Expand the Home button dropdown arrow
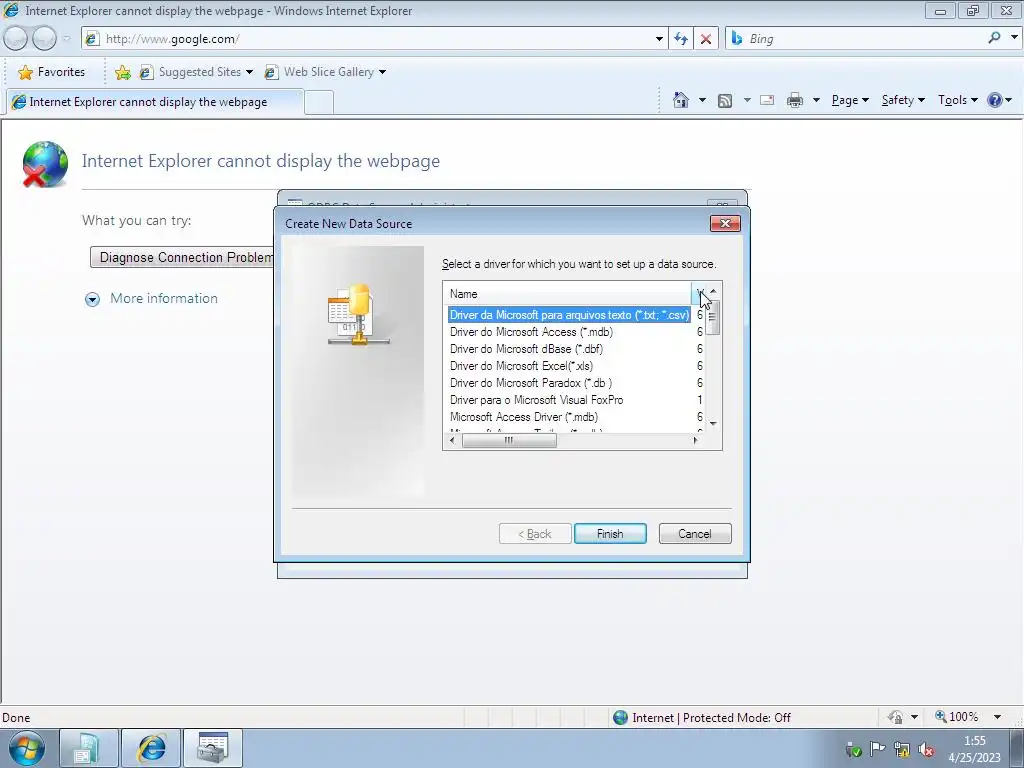Image resolution: width=1024 pixels, height=768 pixels. [702, 100]
